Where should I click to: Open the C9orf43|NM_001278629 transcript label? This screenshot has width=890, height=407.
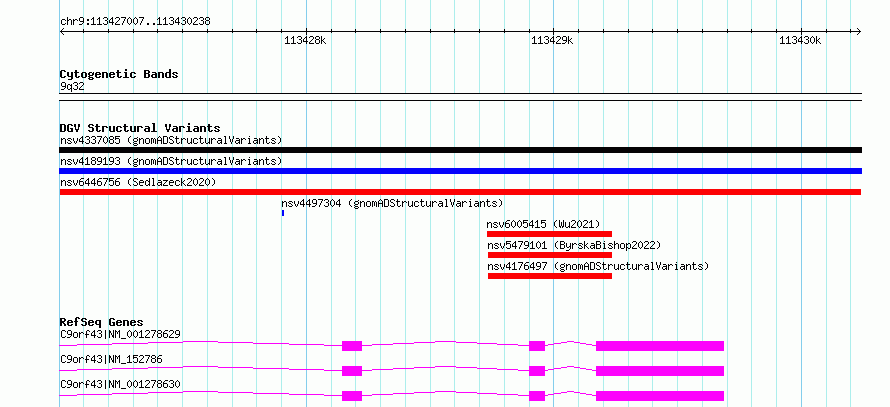(120, 334)
